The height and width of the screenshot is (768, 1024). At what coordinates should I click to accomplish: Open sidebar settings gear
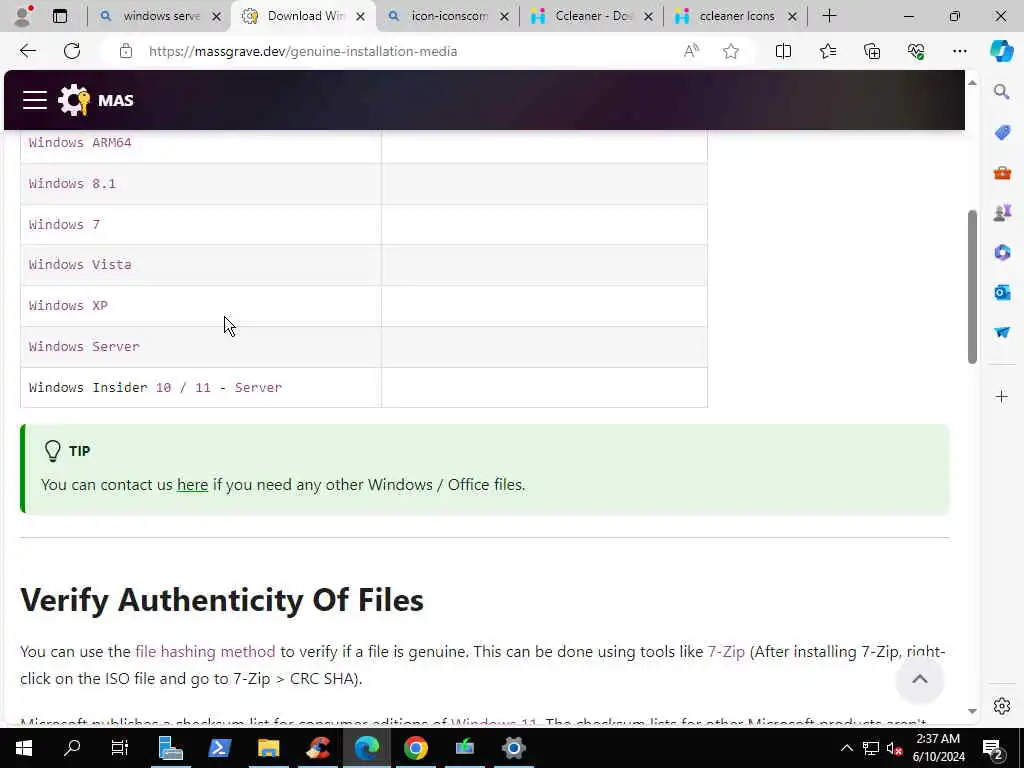coord(1002,706)
